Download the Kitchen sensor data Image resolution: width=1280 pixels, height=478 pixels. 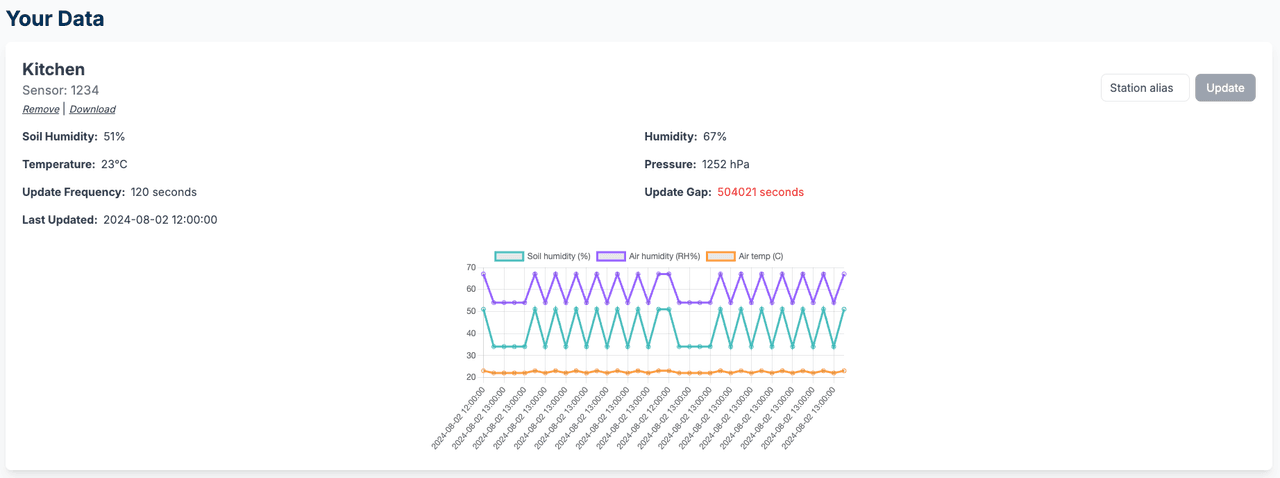(92, 109)
